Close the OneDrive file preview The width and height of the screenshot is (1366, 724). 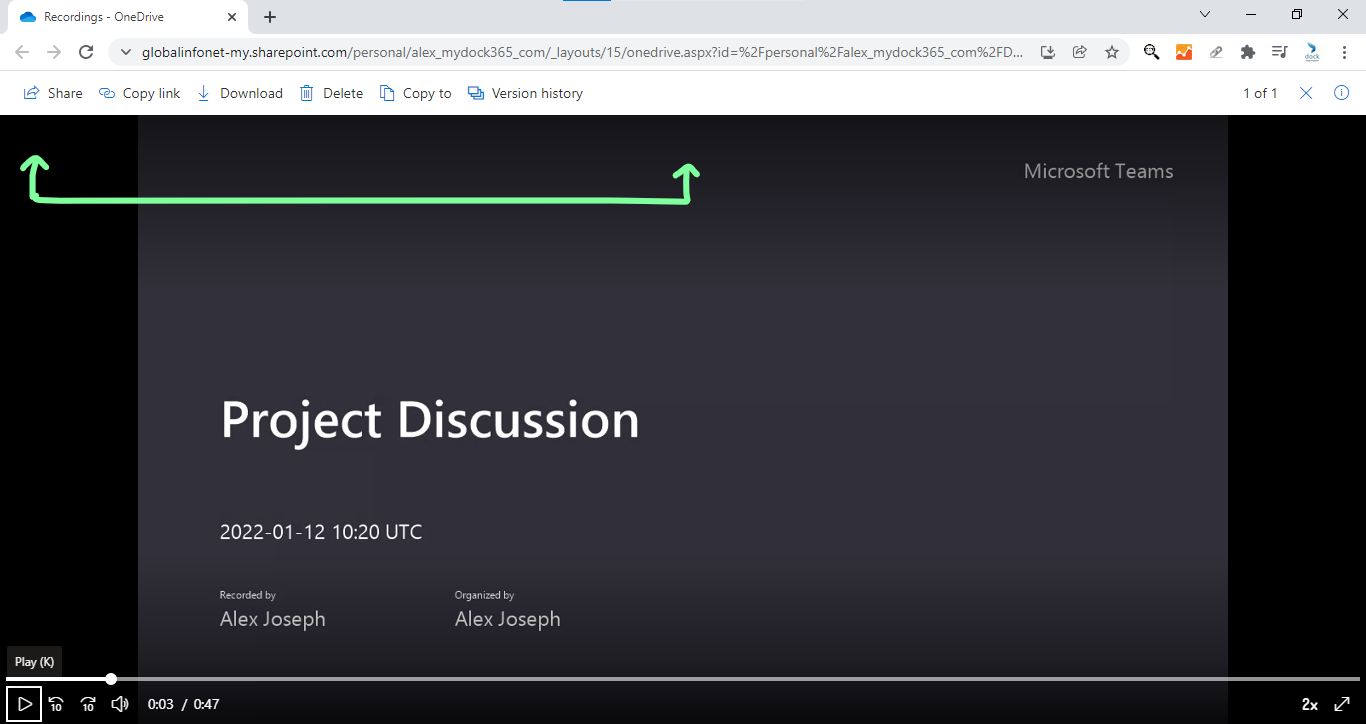(x=1306, y=93)
